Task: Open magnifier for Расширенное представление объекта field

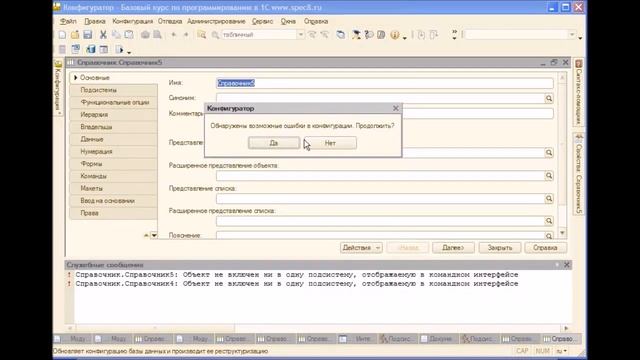Action: tap(549, 176)
